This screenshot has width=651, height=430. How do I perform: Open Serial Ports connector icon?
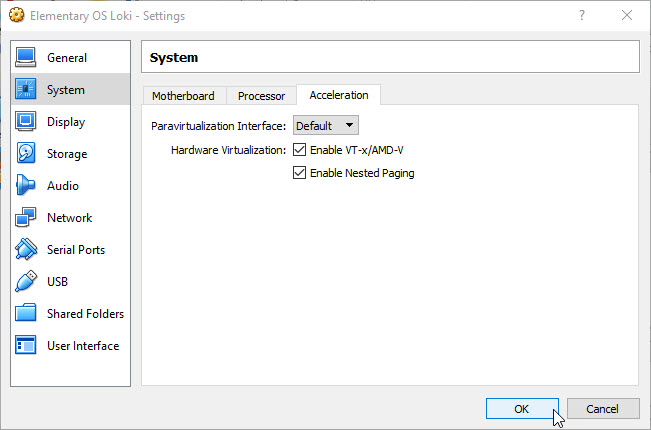click(x=26, y=249)
